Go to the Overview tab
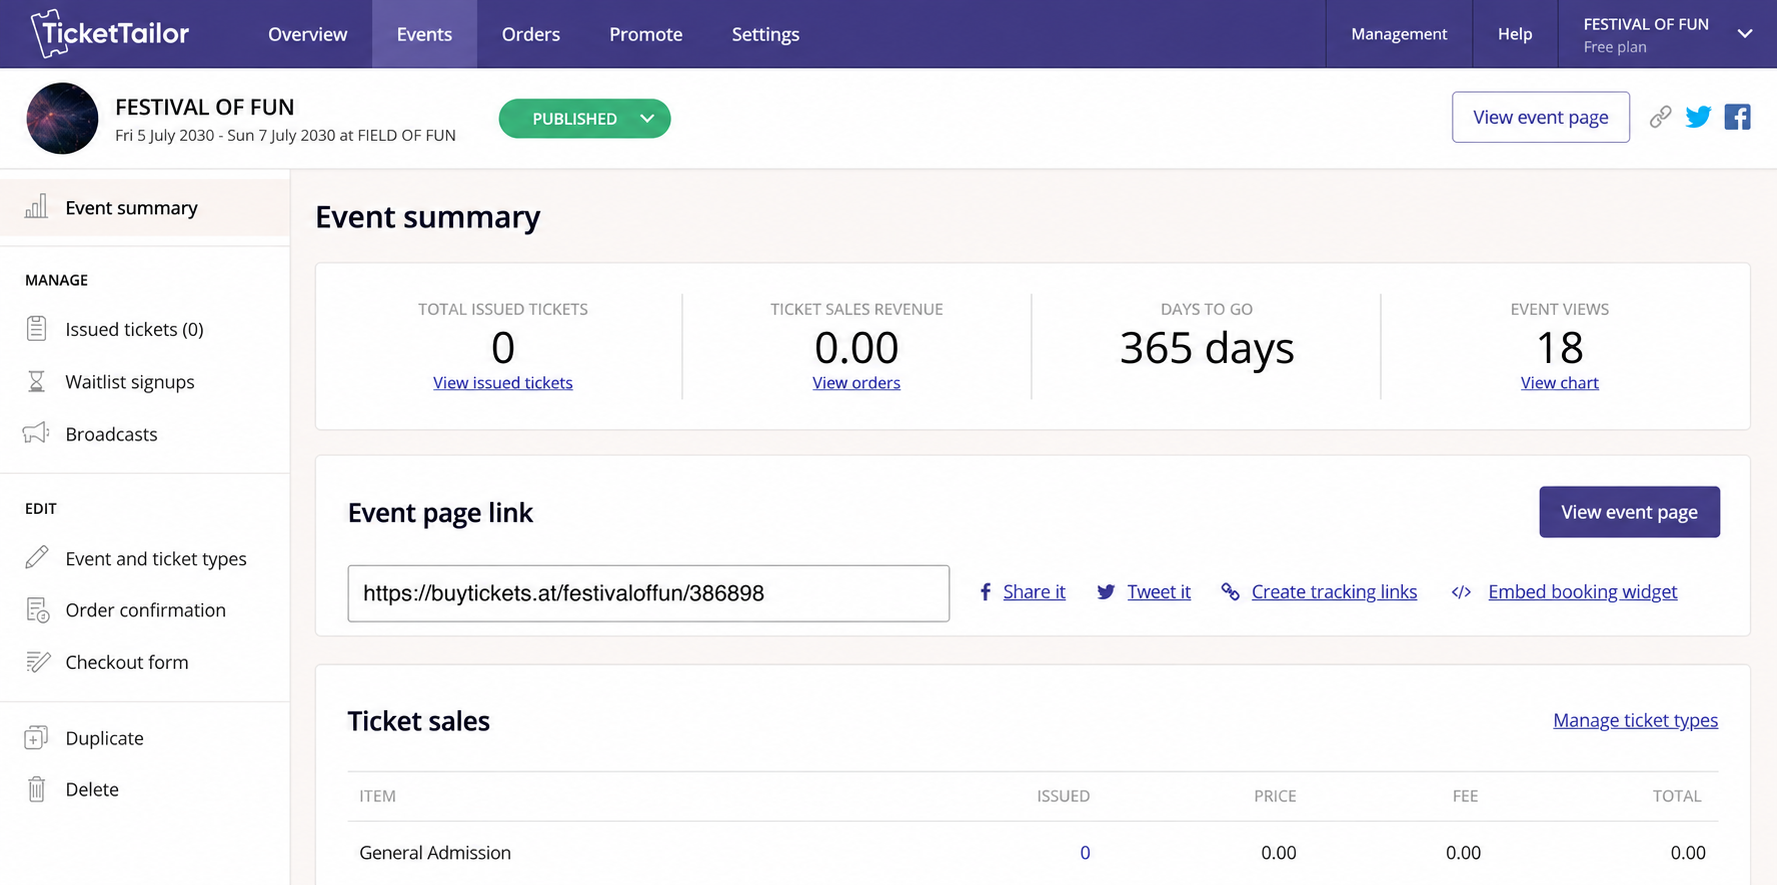The image size is (1777, 885). click(307, 34)
